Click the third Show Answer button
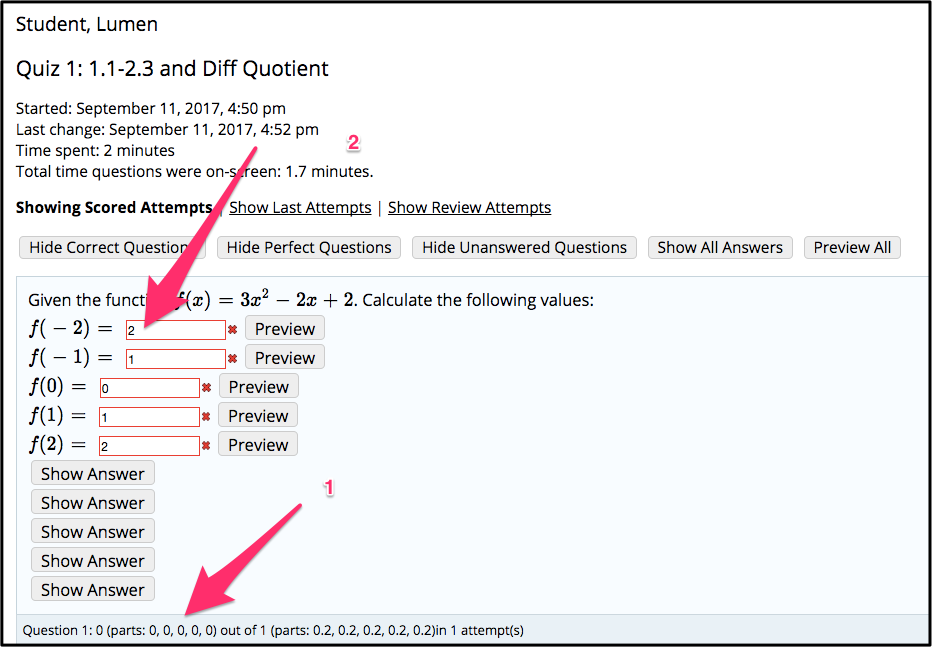This screenshot has width=932, height=663. tap(92, 531)
